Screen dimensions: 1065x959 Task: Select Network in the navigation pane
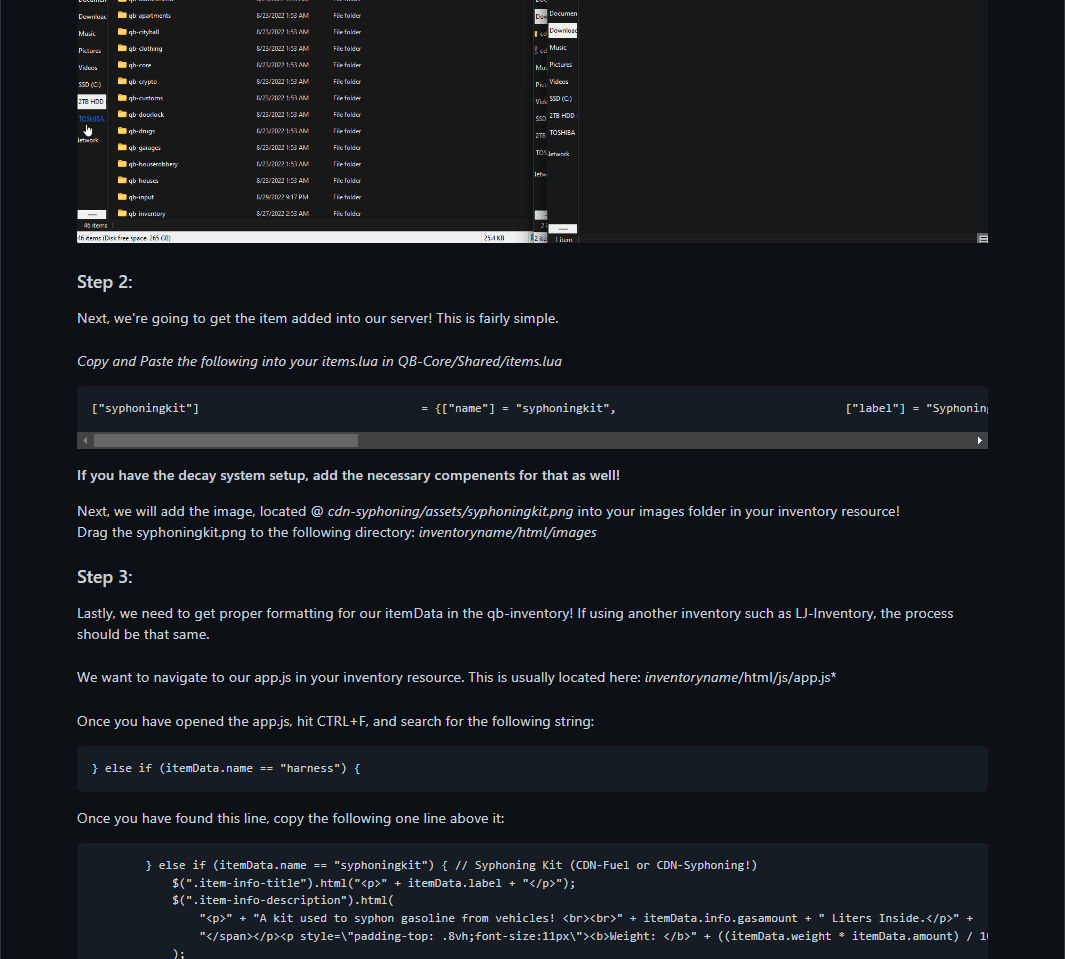coord(88,140)
